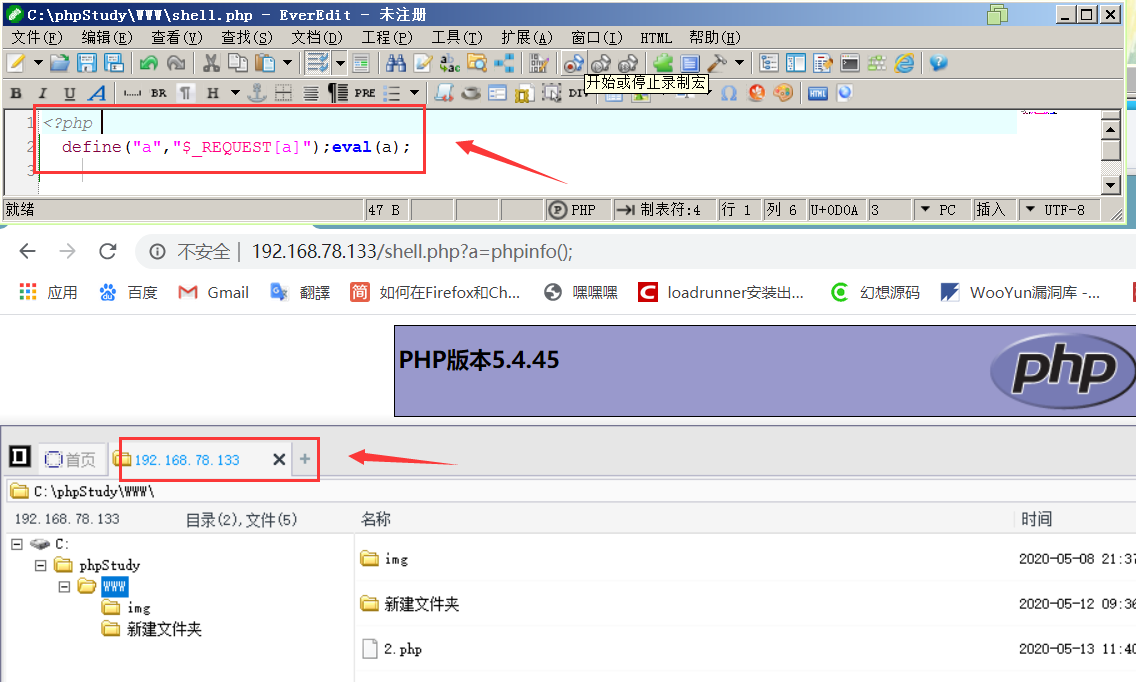Click the command window console icon
1136x682 pixels.
pos(850,64)
